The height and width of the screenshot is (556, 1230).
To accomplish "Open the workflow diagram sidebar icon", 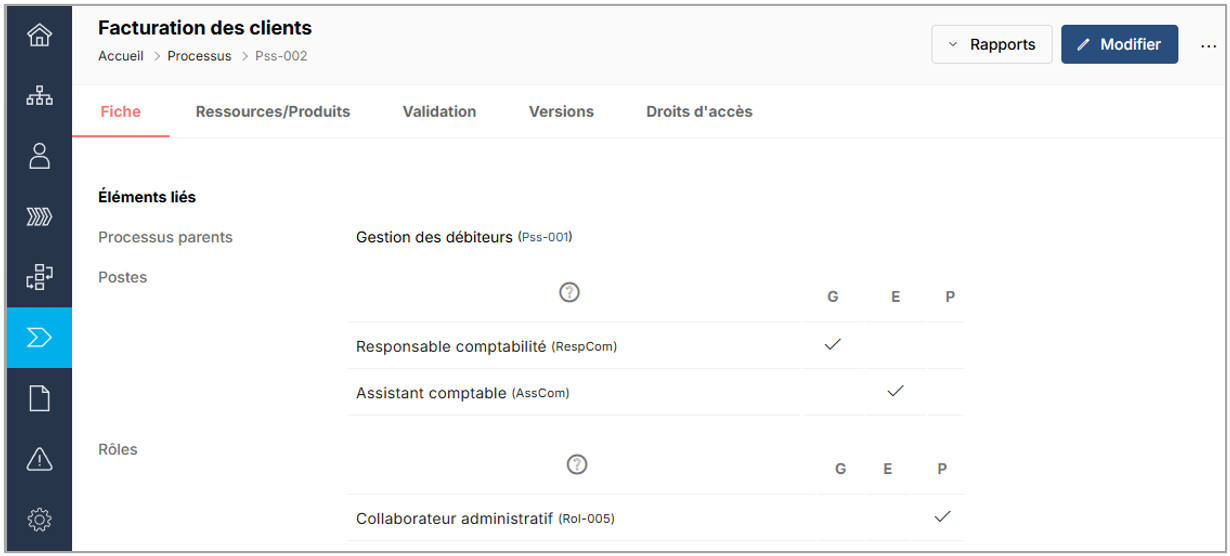I will [x=39, y=277].
